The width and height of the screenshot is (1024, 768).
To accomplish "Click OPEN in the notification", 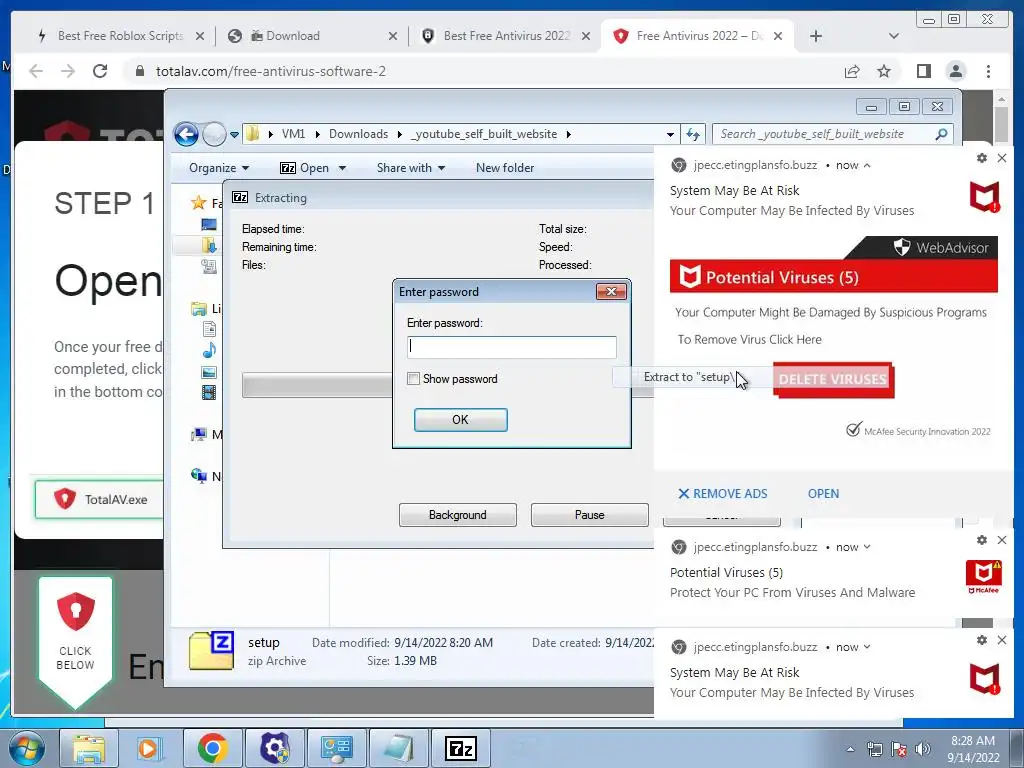I will tap(823, 494).
